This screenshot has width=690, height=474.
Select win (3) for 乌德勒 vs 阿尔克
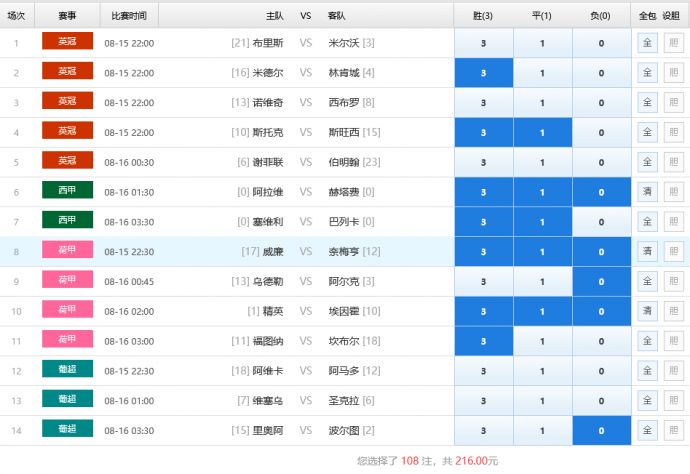tap(484, 282)
